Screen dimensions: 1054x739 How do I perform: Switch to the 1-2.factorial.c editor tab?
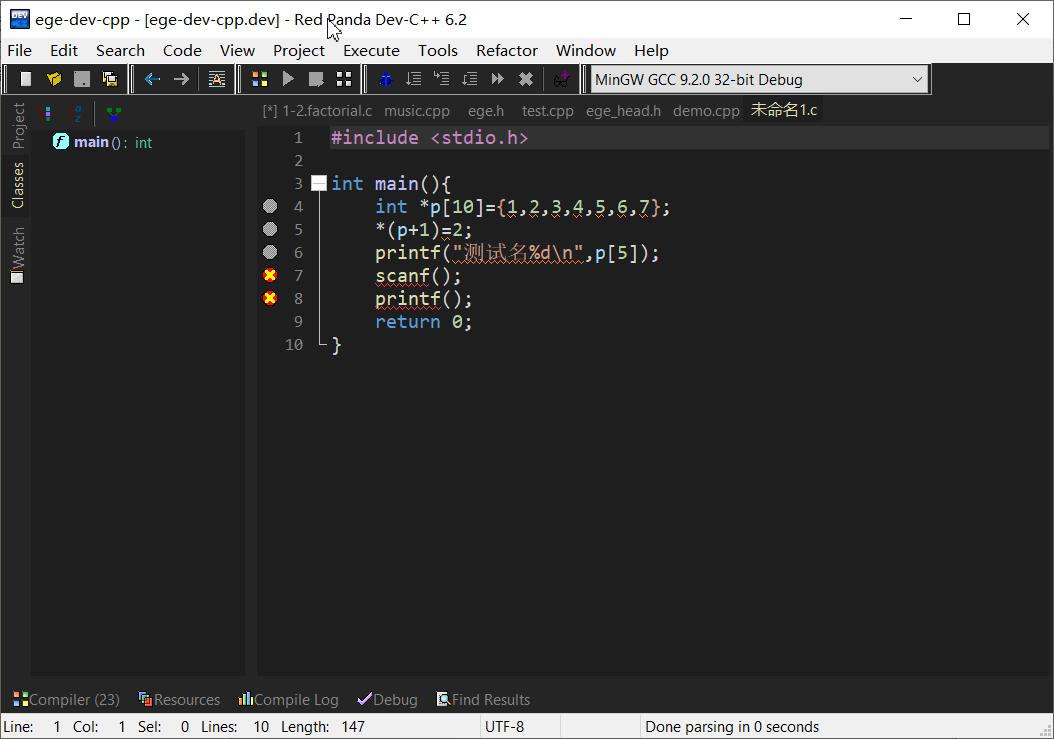click(317, 110)
